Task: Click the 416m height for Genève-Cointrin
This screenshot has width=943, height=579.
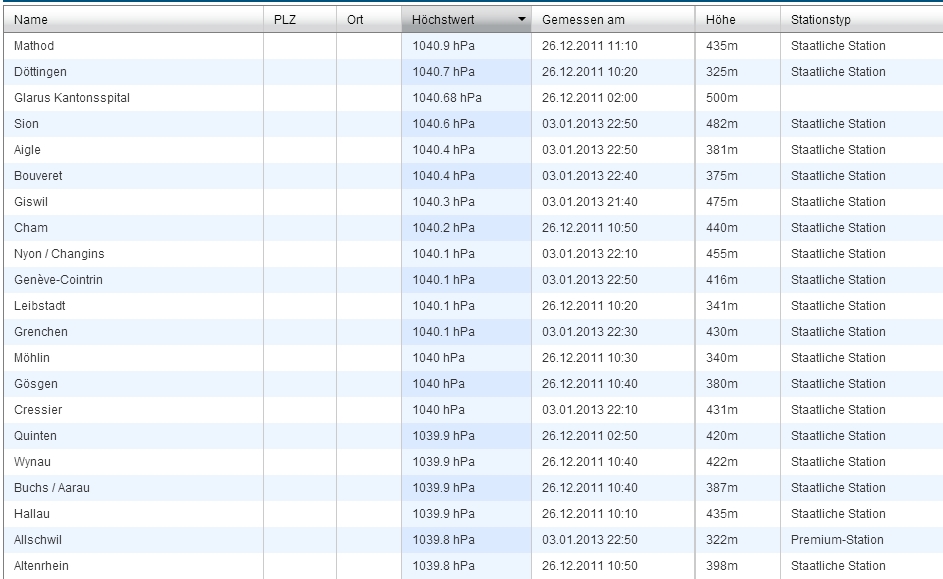Action: (x=722, y=280)
